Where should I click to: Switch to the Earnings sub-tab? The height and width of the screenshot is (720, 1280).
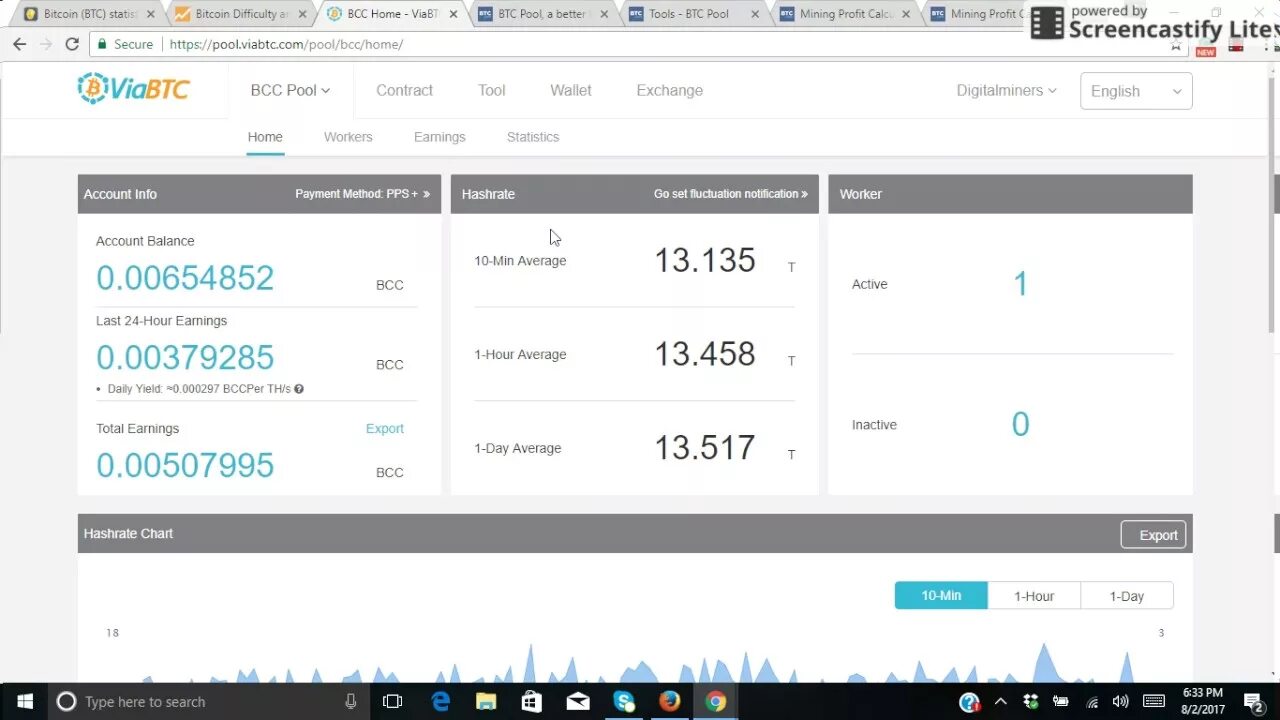click(x=440, y=137)
